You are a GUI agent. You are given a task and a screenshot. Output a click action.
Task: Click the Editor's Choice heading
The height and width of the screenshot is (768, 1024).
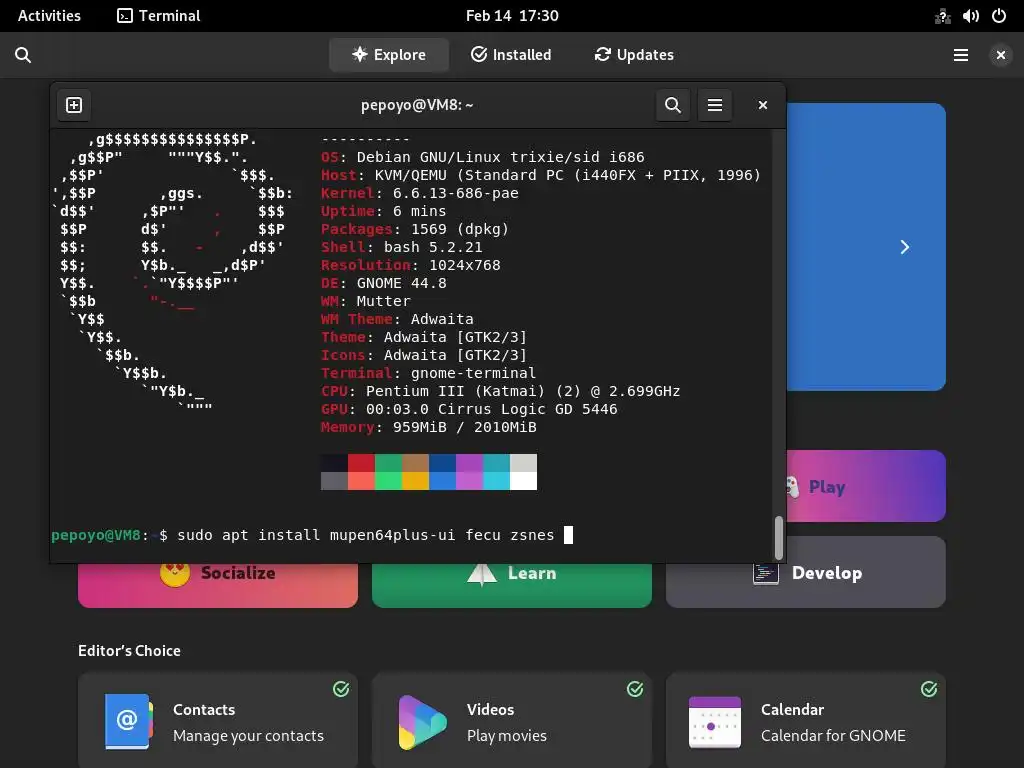point(129,650)
